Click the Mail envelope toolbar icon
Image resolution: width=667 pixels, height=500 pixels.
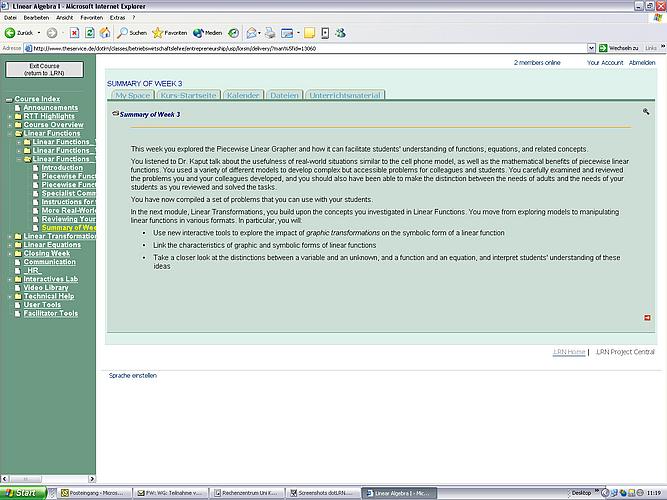(x=251, y=33)
